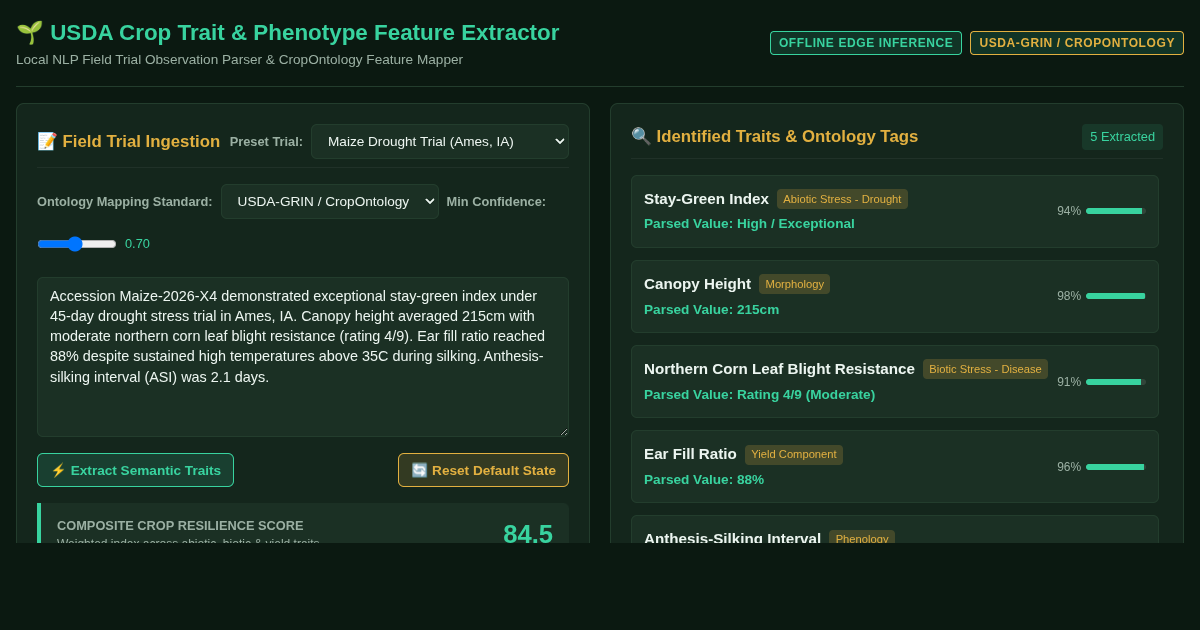The image size is (1200, 630).
Task: Click Parsed Value: 88% text
Action: click(x=704, y=480)
